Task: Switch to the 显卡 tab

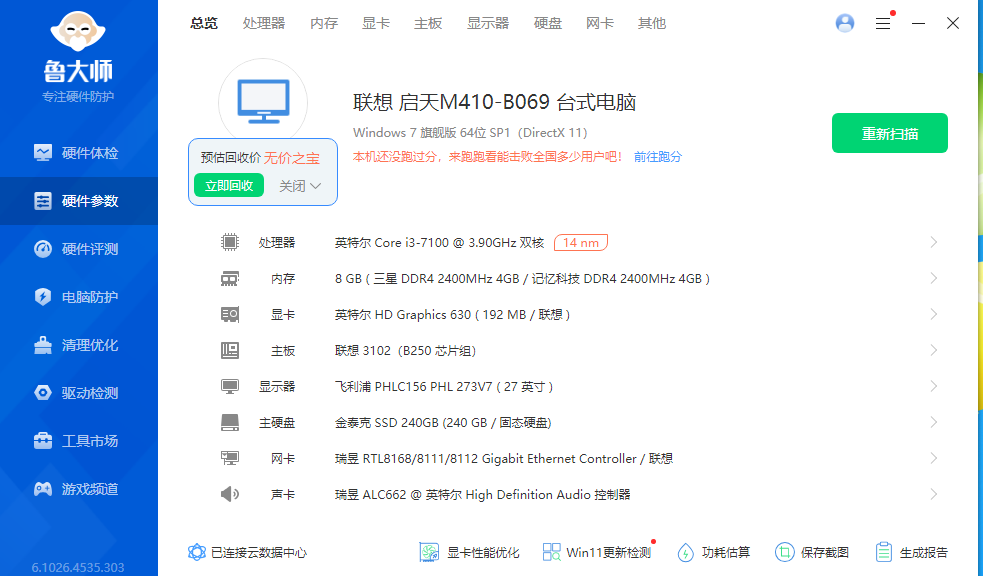Action: point(376,23)
